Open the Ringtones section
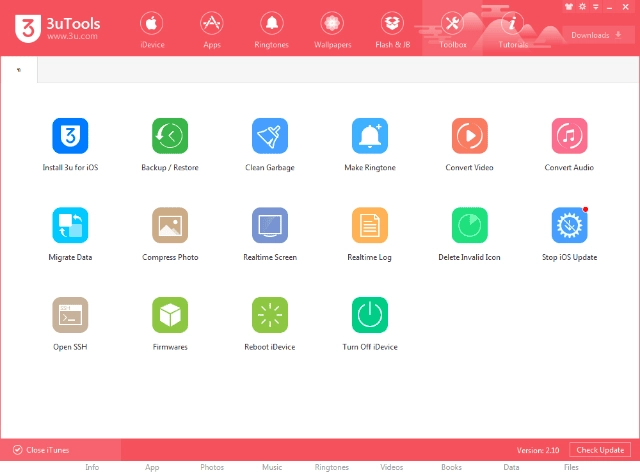 (271, 29)
